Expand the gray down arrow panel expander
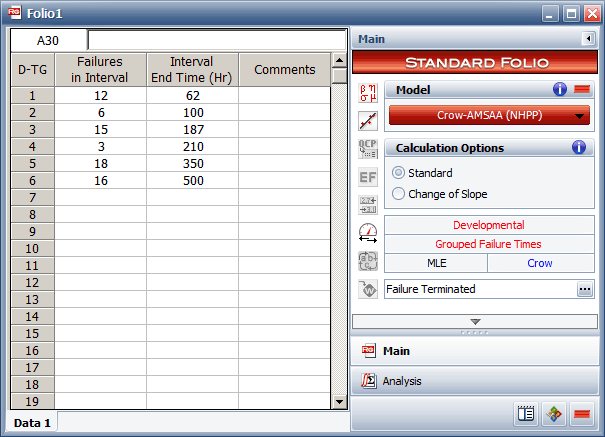Viewport: 605px width, 437px height. click(x=475, y=321)
